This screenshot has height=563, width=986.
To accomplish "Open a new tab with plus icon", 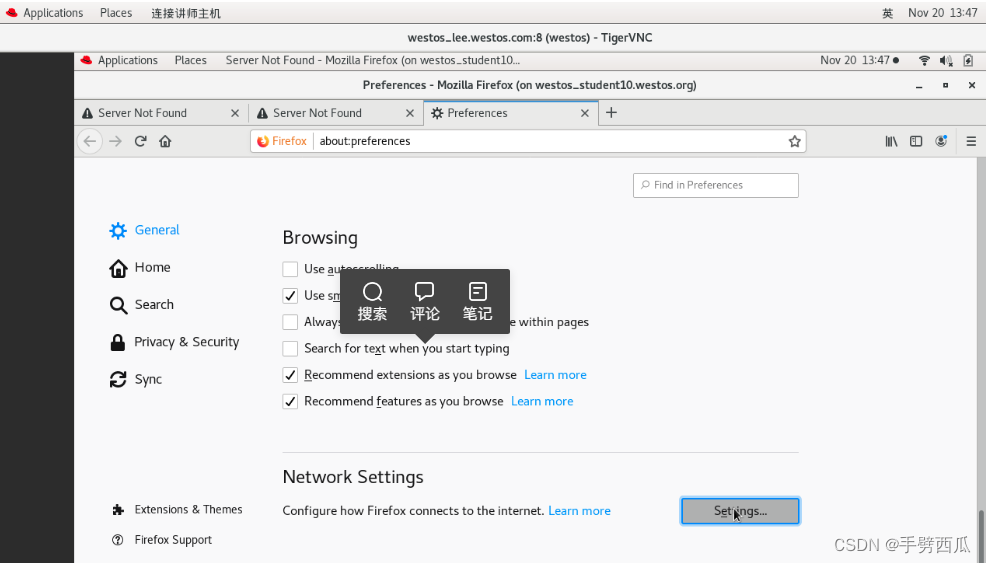I will (611, 113).
